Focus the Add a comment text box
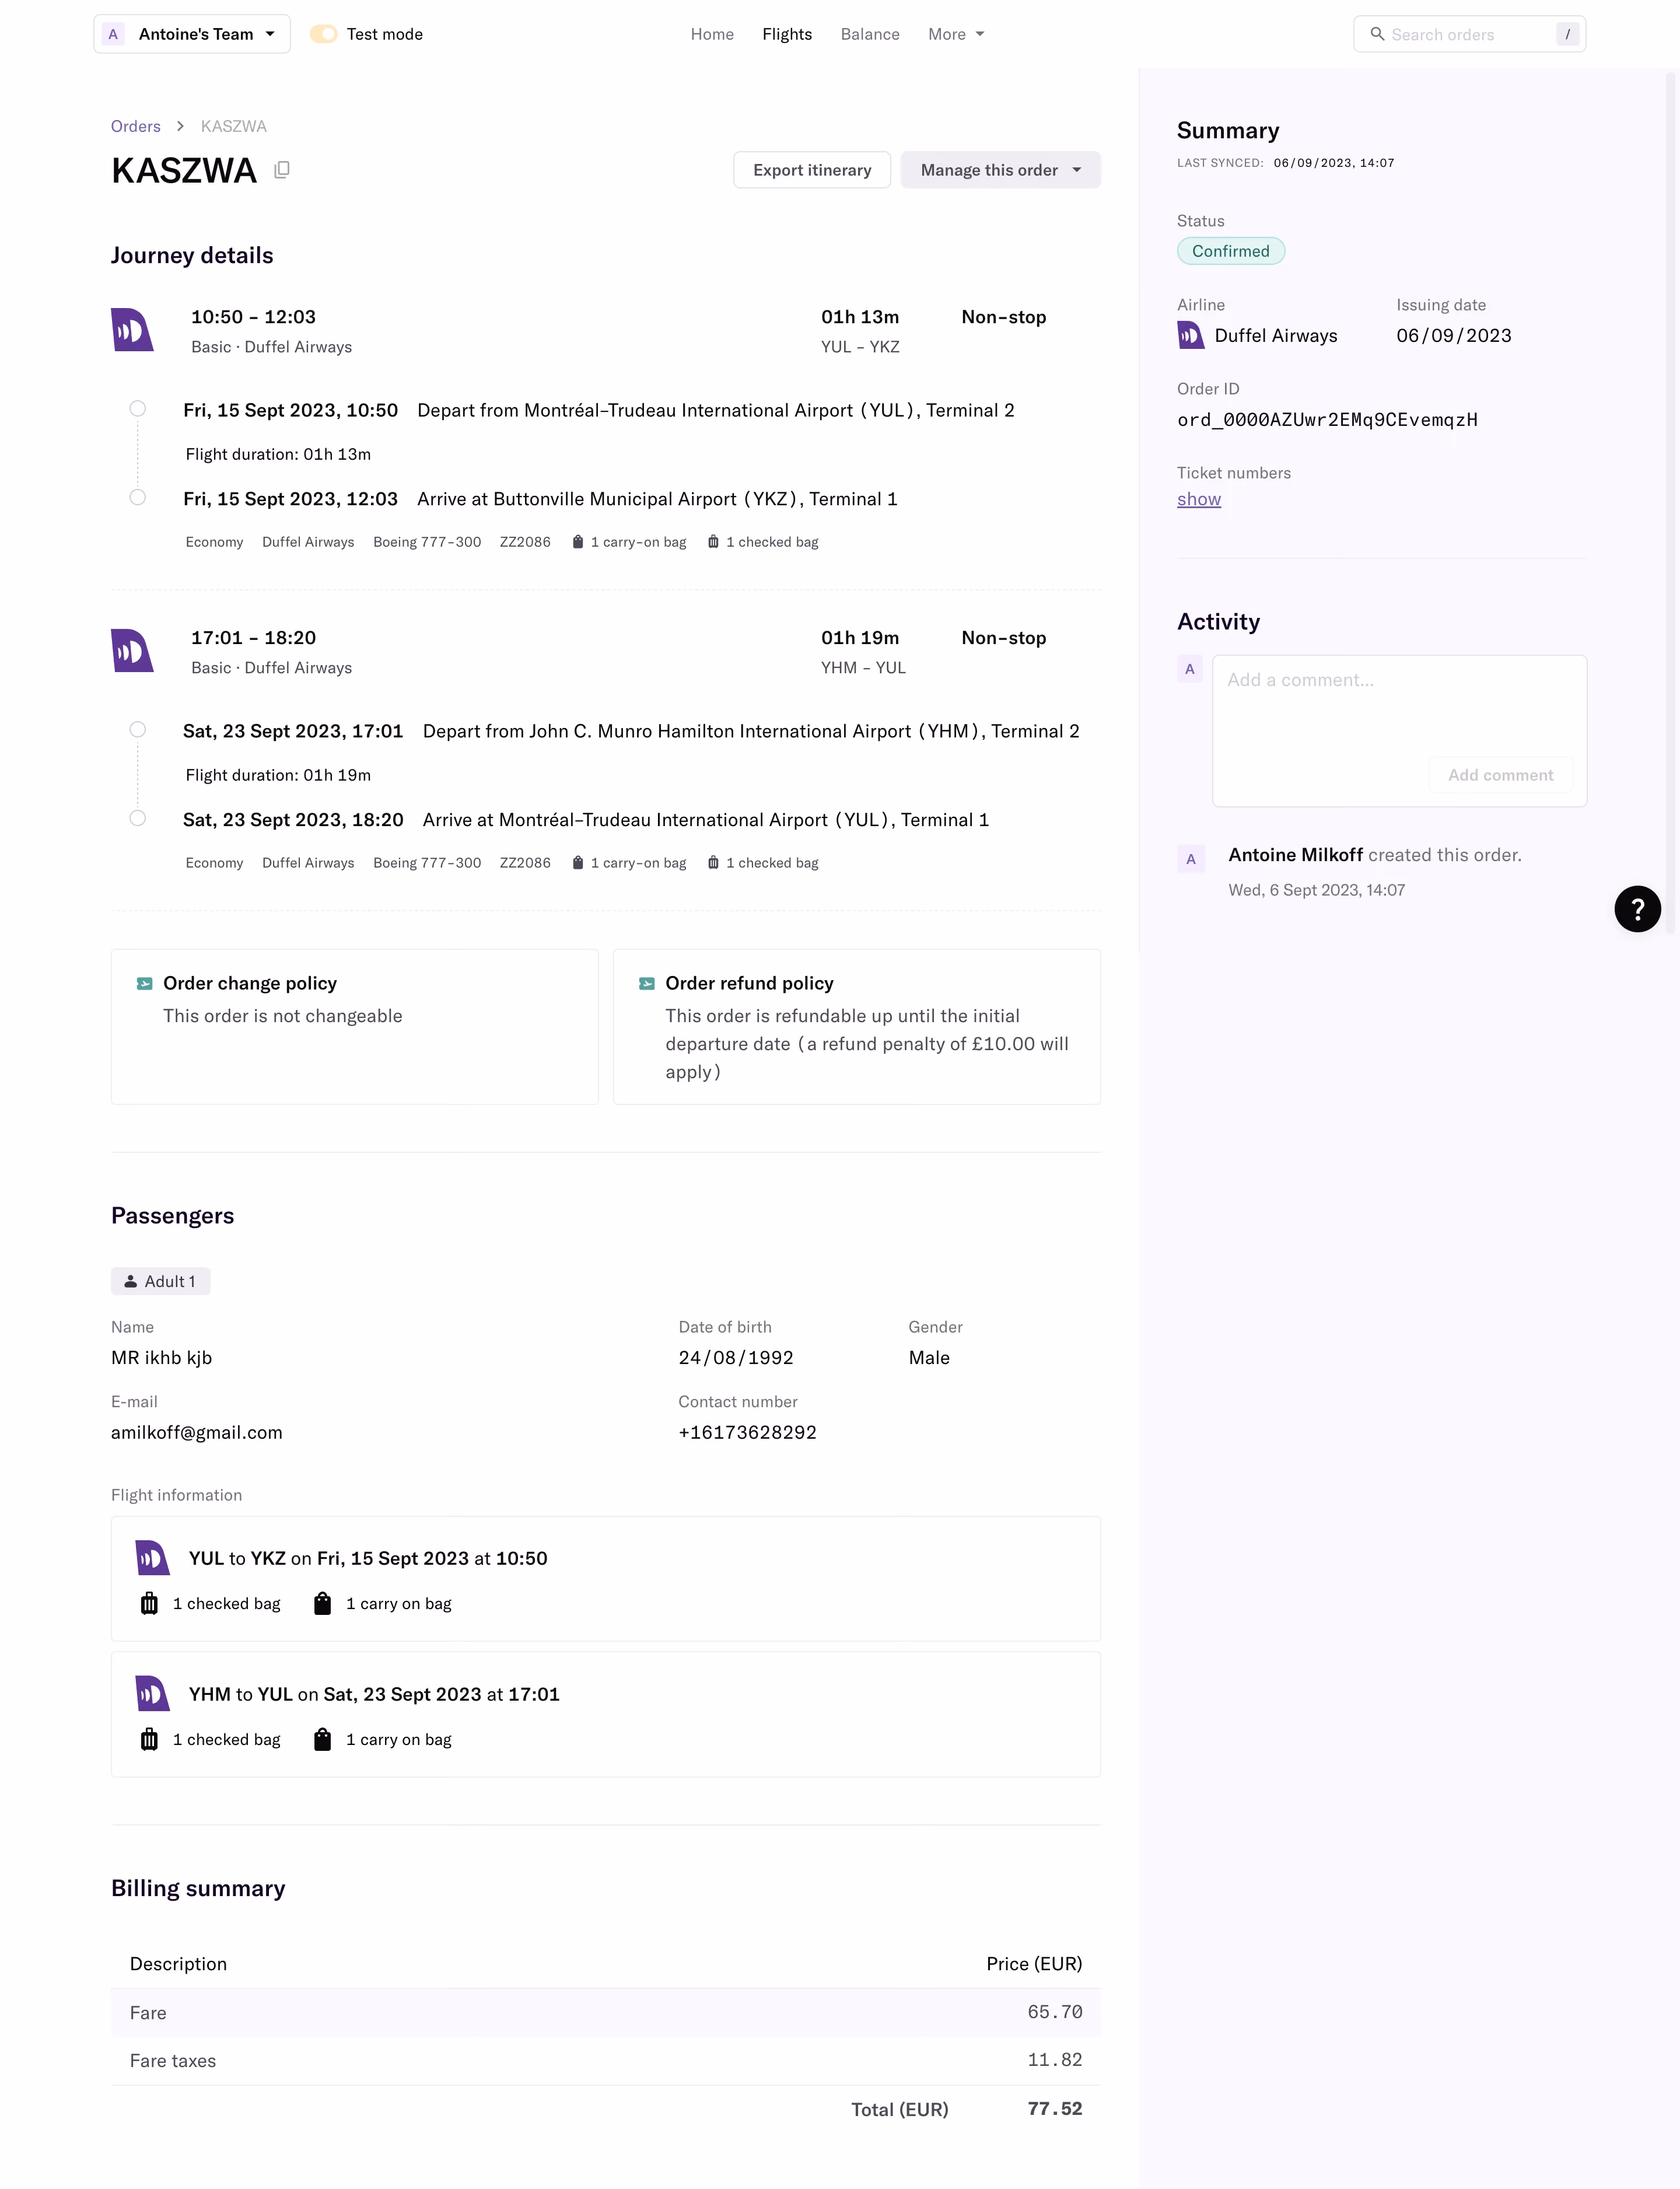This screenshot has height=2189, width=1680. click(x=1399, y=705)
